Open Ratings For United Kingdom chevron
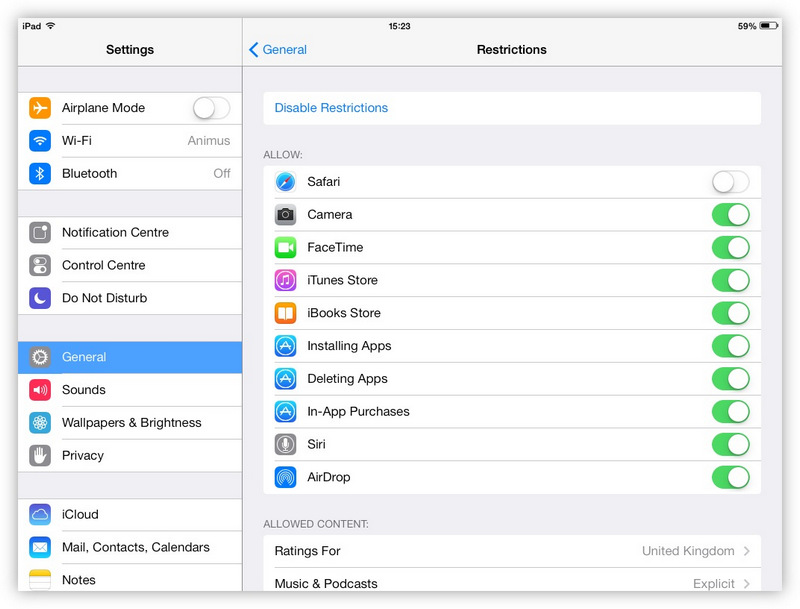 tap(746, 551)
